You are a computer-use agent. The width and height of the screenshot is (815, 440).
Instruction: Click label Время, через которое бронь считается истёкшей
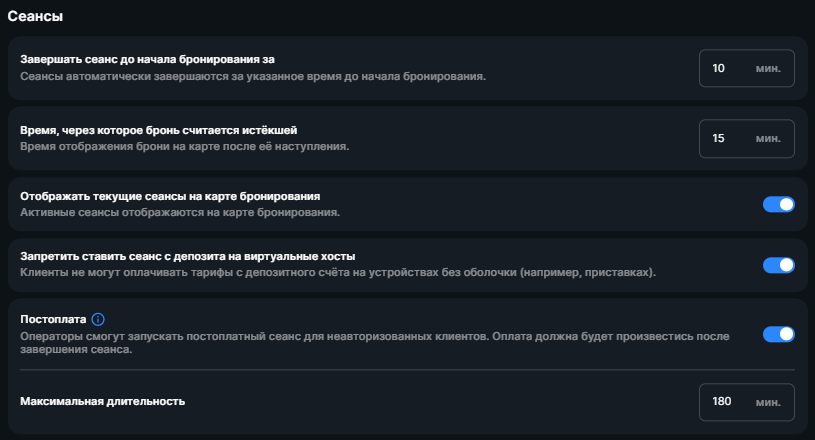[x=159, y=130]
